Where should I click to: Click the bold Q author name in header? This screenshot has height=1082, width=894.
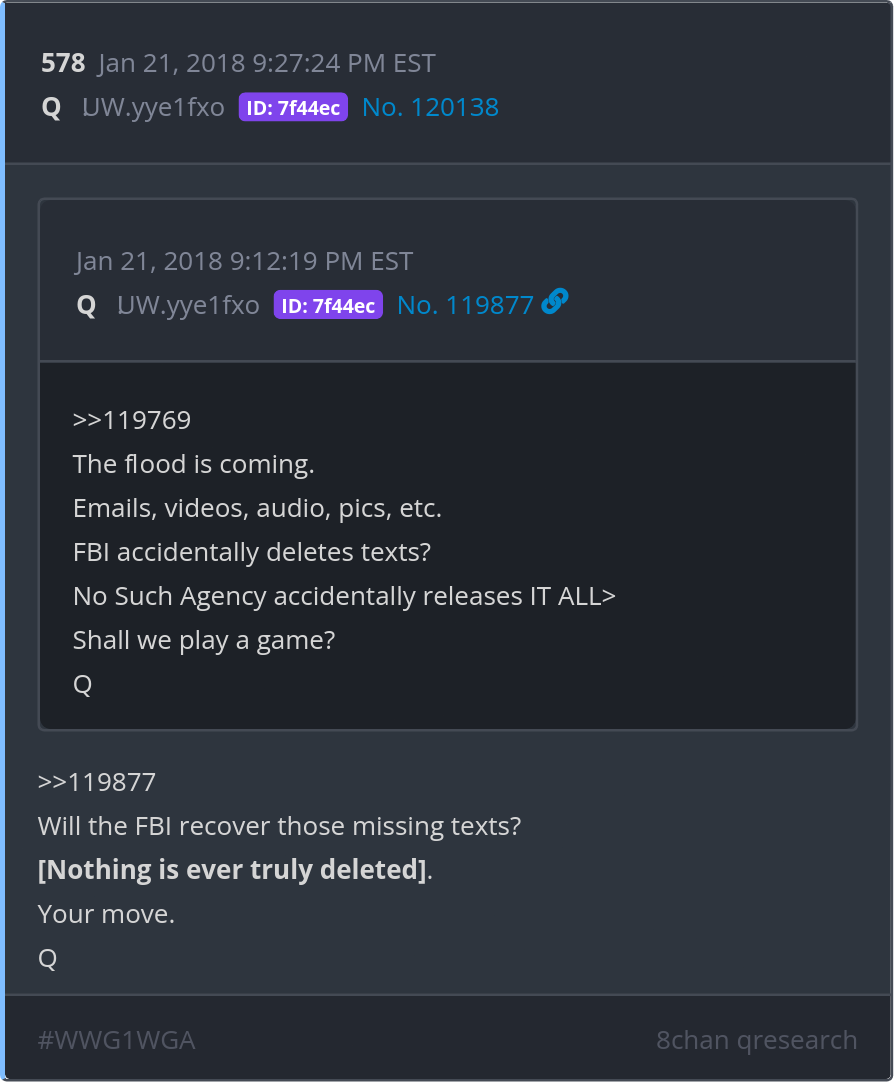coord(51,108)
